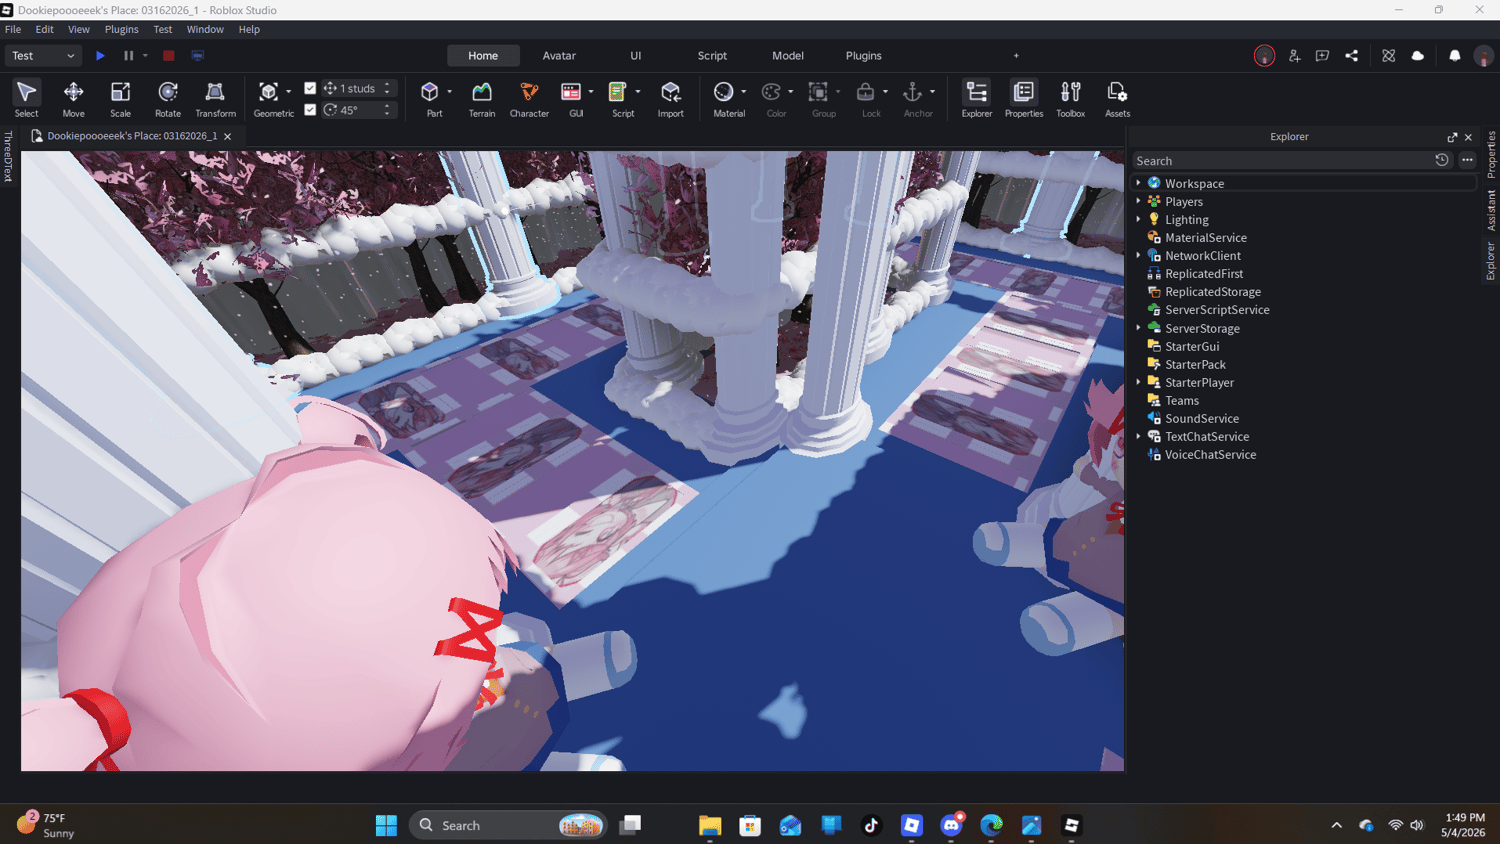The image size is (1500, 844).
Task: Open the Assets manager
Action: [x=1117, y=99]
